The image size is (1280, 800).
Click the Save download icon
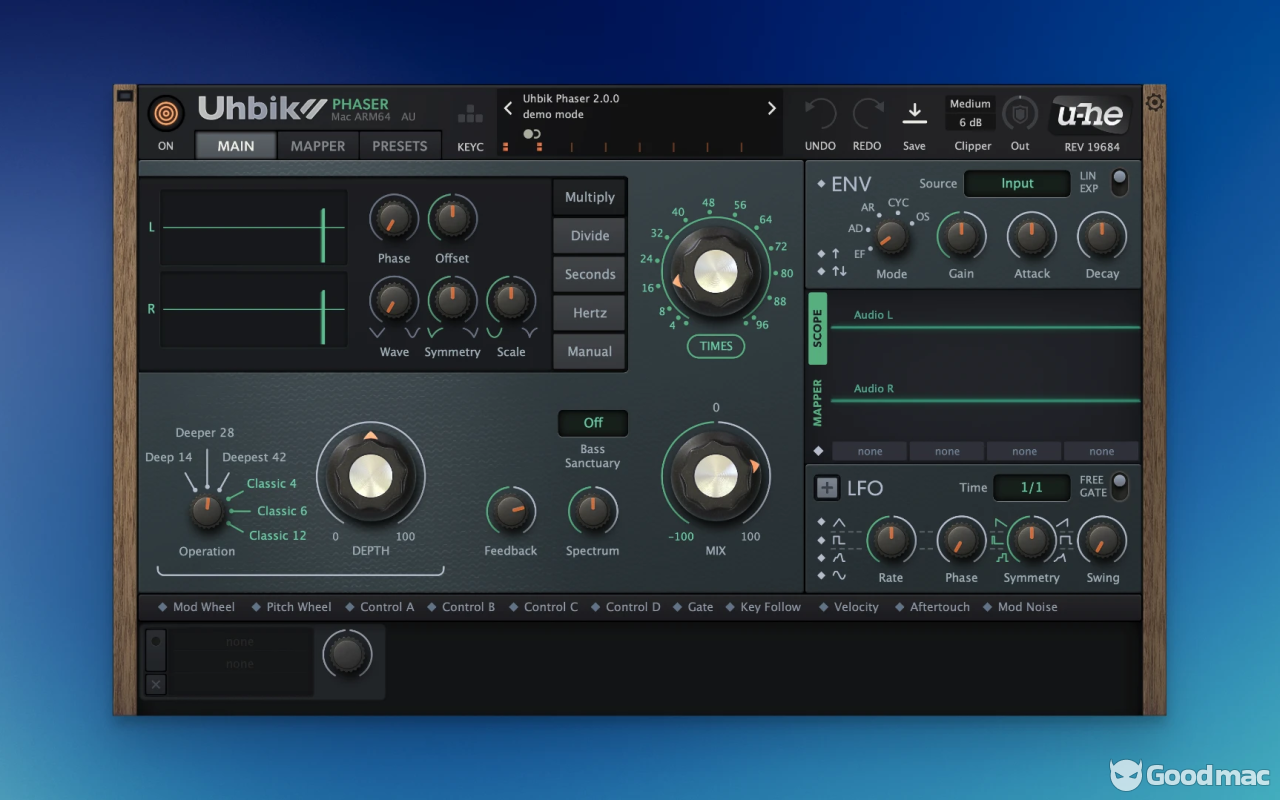pyautogui.click(x=914, y=113)
